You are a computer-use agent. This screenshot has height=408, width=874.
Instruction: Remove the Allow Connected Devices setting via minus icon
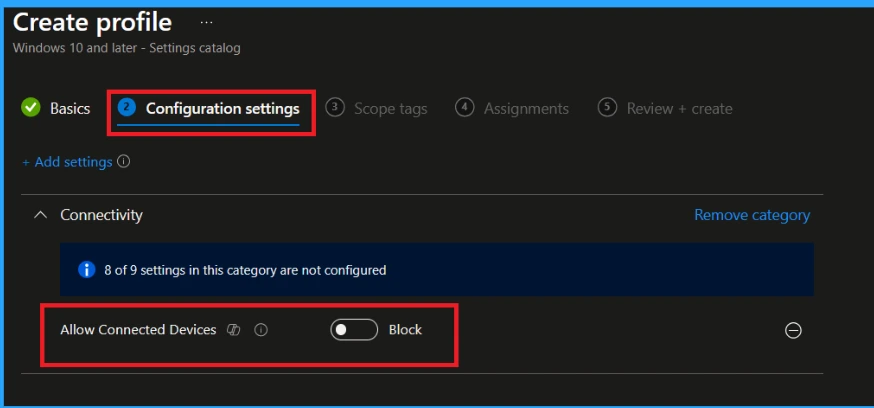[x=793, y=330]
